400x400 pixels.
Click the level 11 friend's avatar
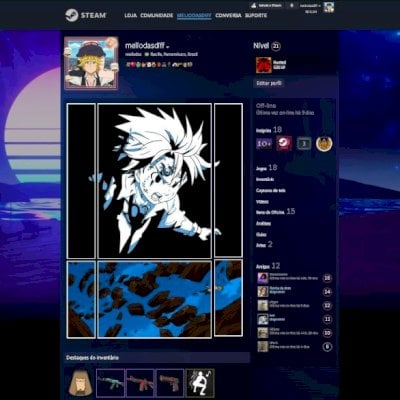pos(263,319)
